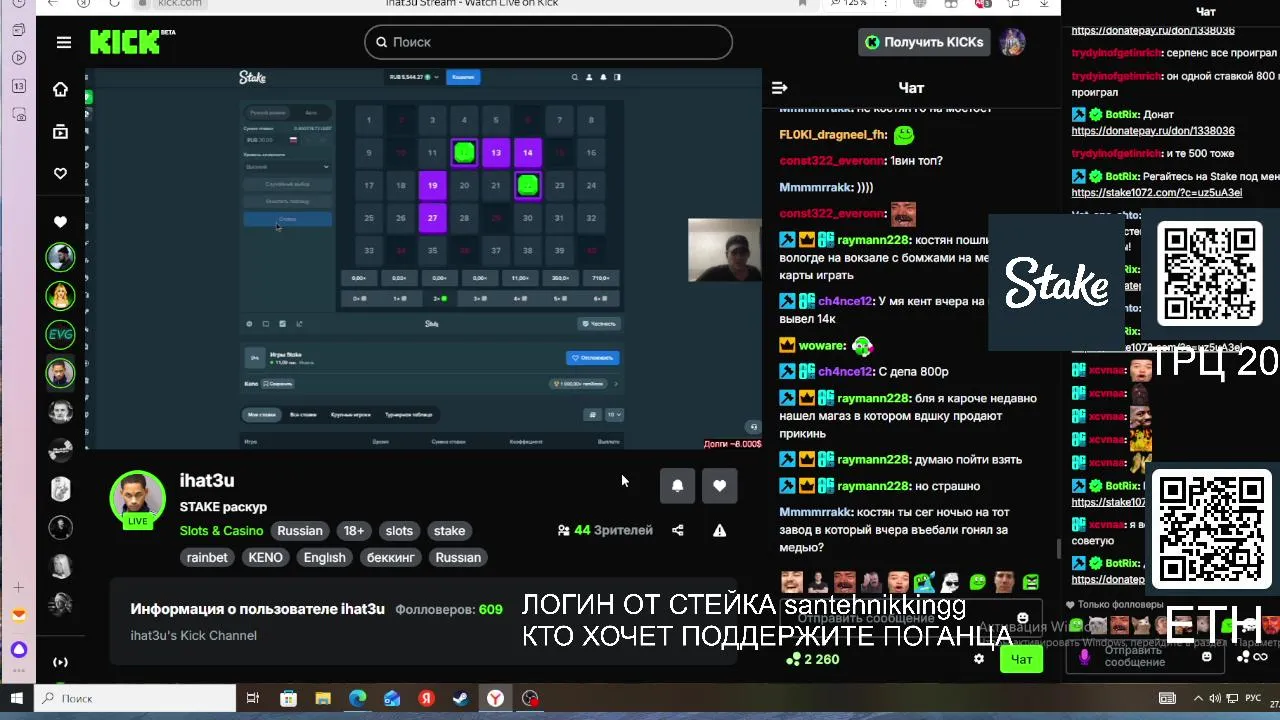Select the stake tag

click(449, 531)
